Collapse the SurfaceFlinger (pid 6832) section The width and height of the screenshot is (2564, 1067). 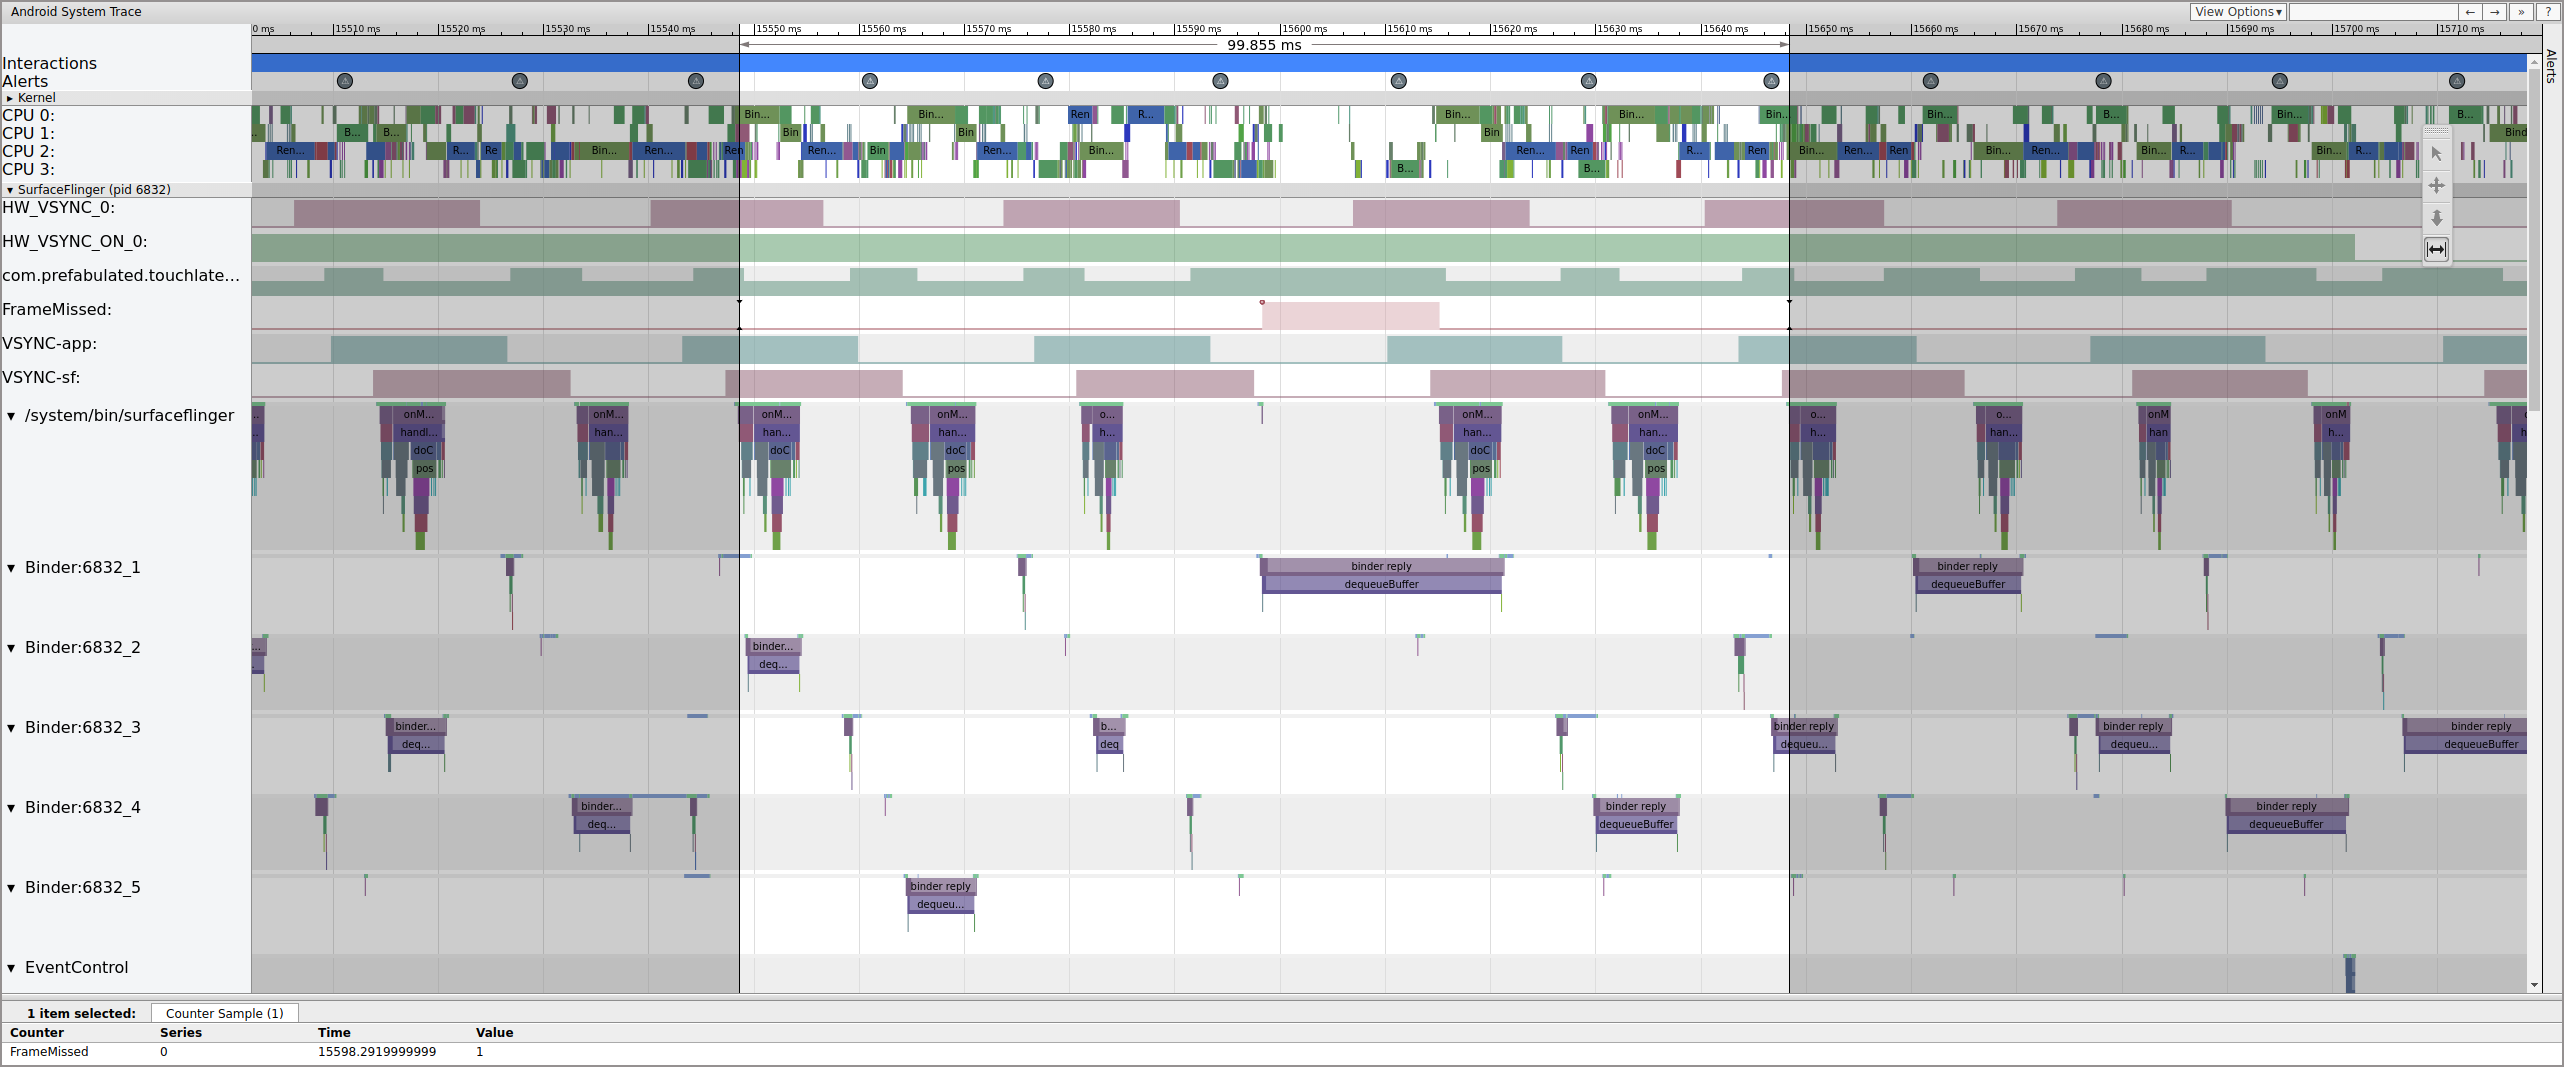coord(10,189)
